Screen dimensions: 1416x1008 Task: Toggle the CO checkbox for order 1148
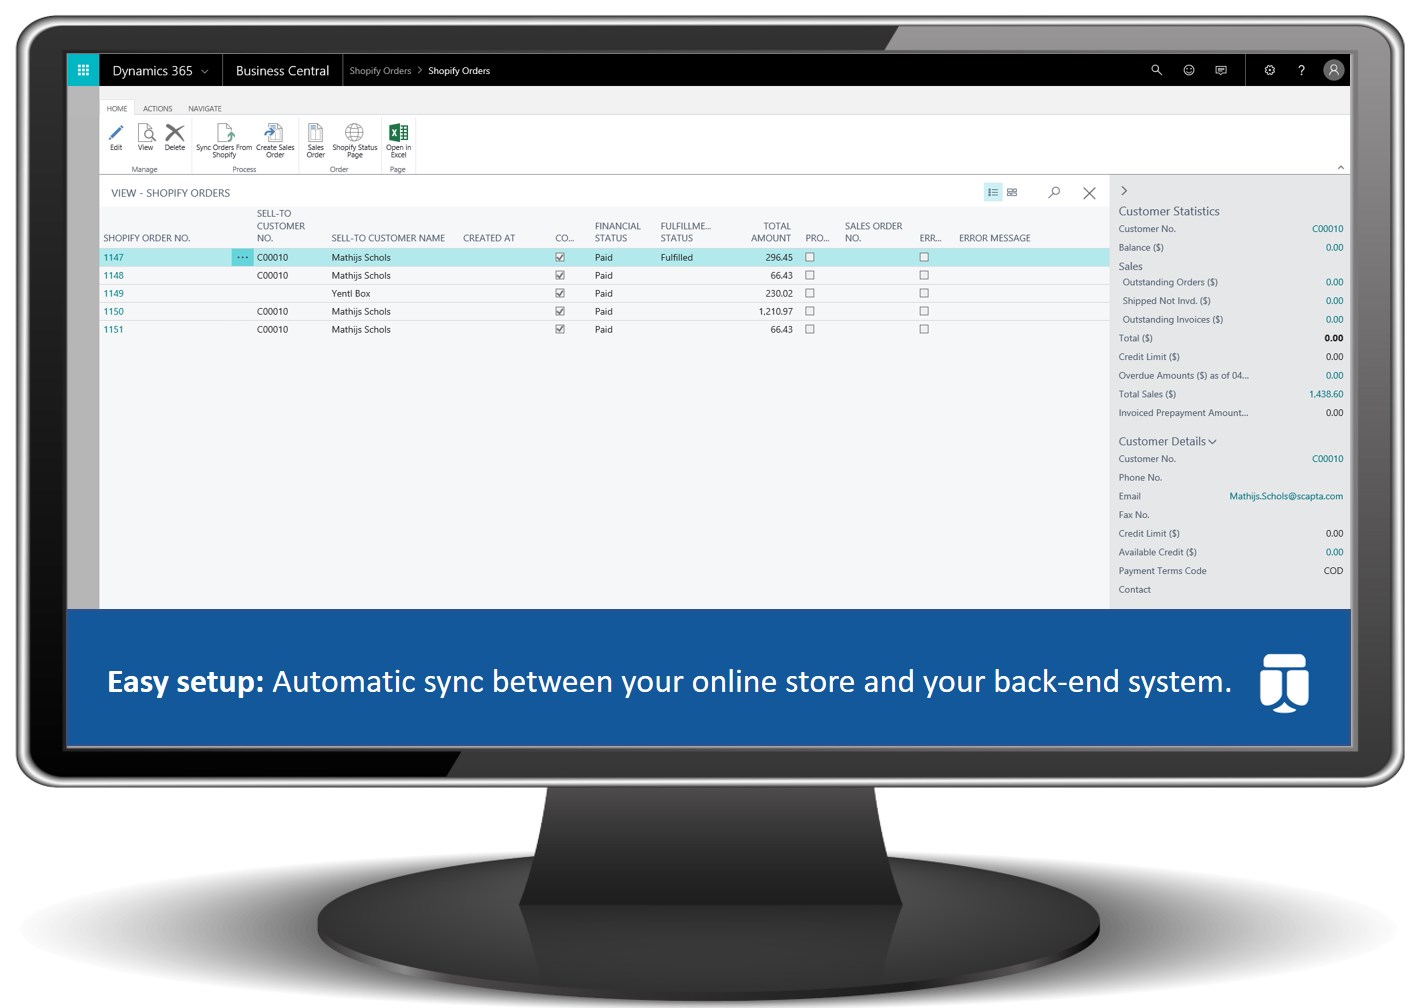[560, 275]
